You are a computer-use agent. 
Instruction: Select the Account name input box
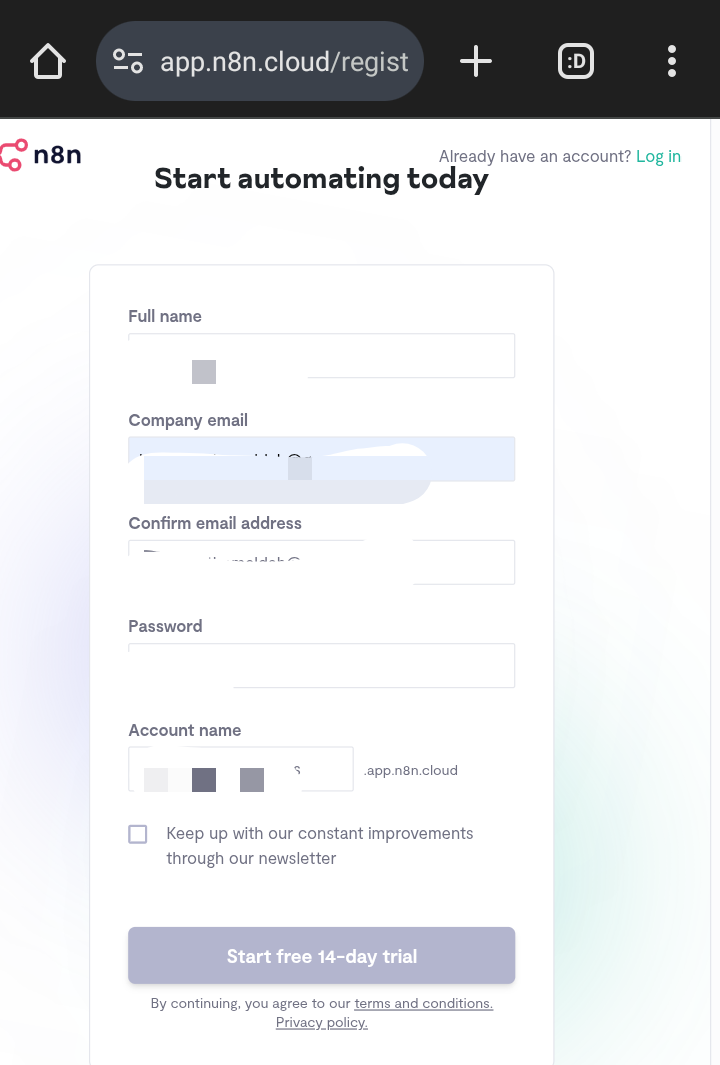pyautogui.click(x=240, y=769)
